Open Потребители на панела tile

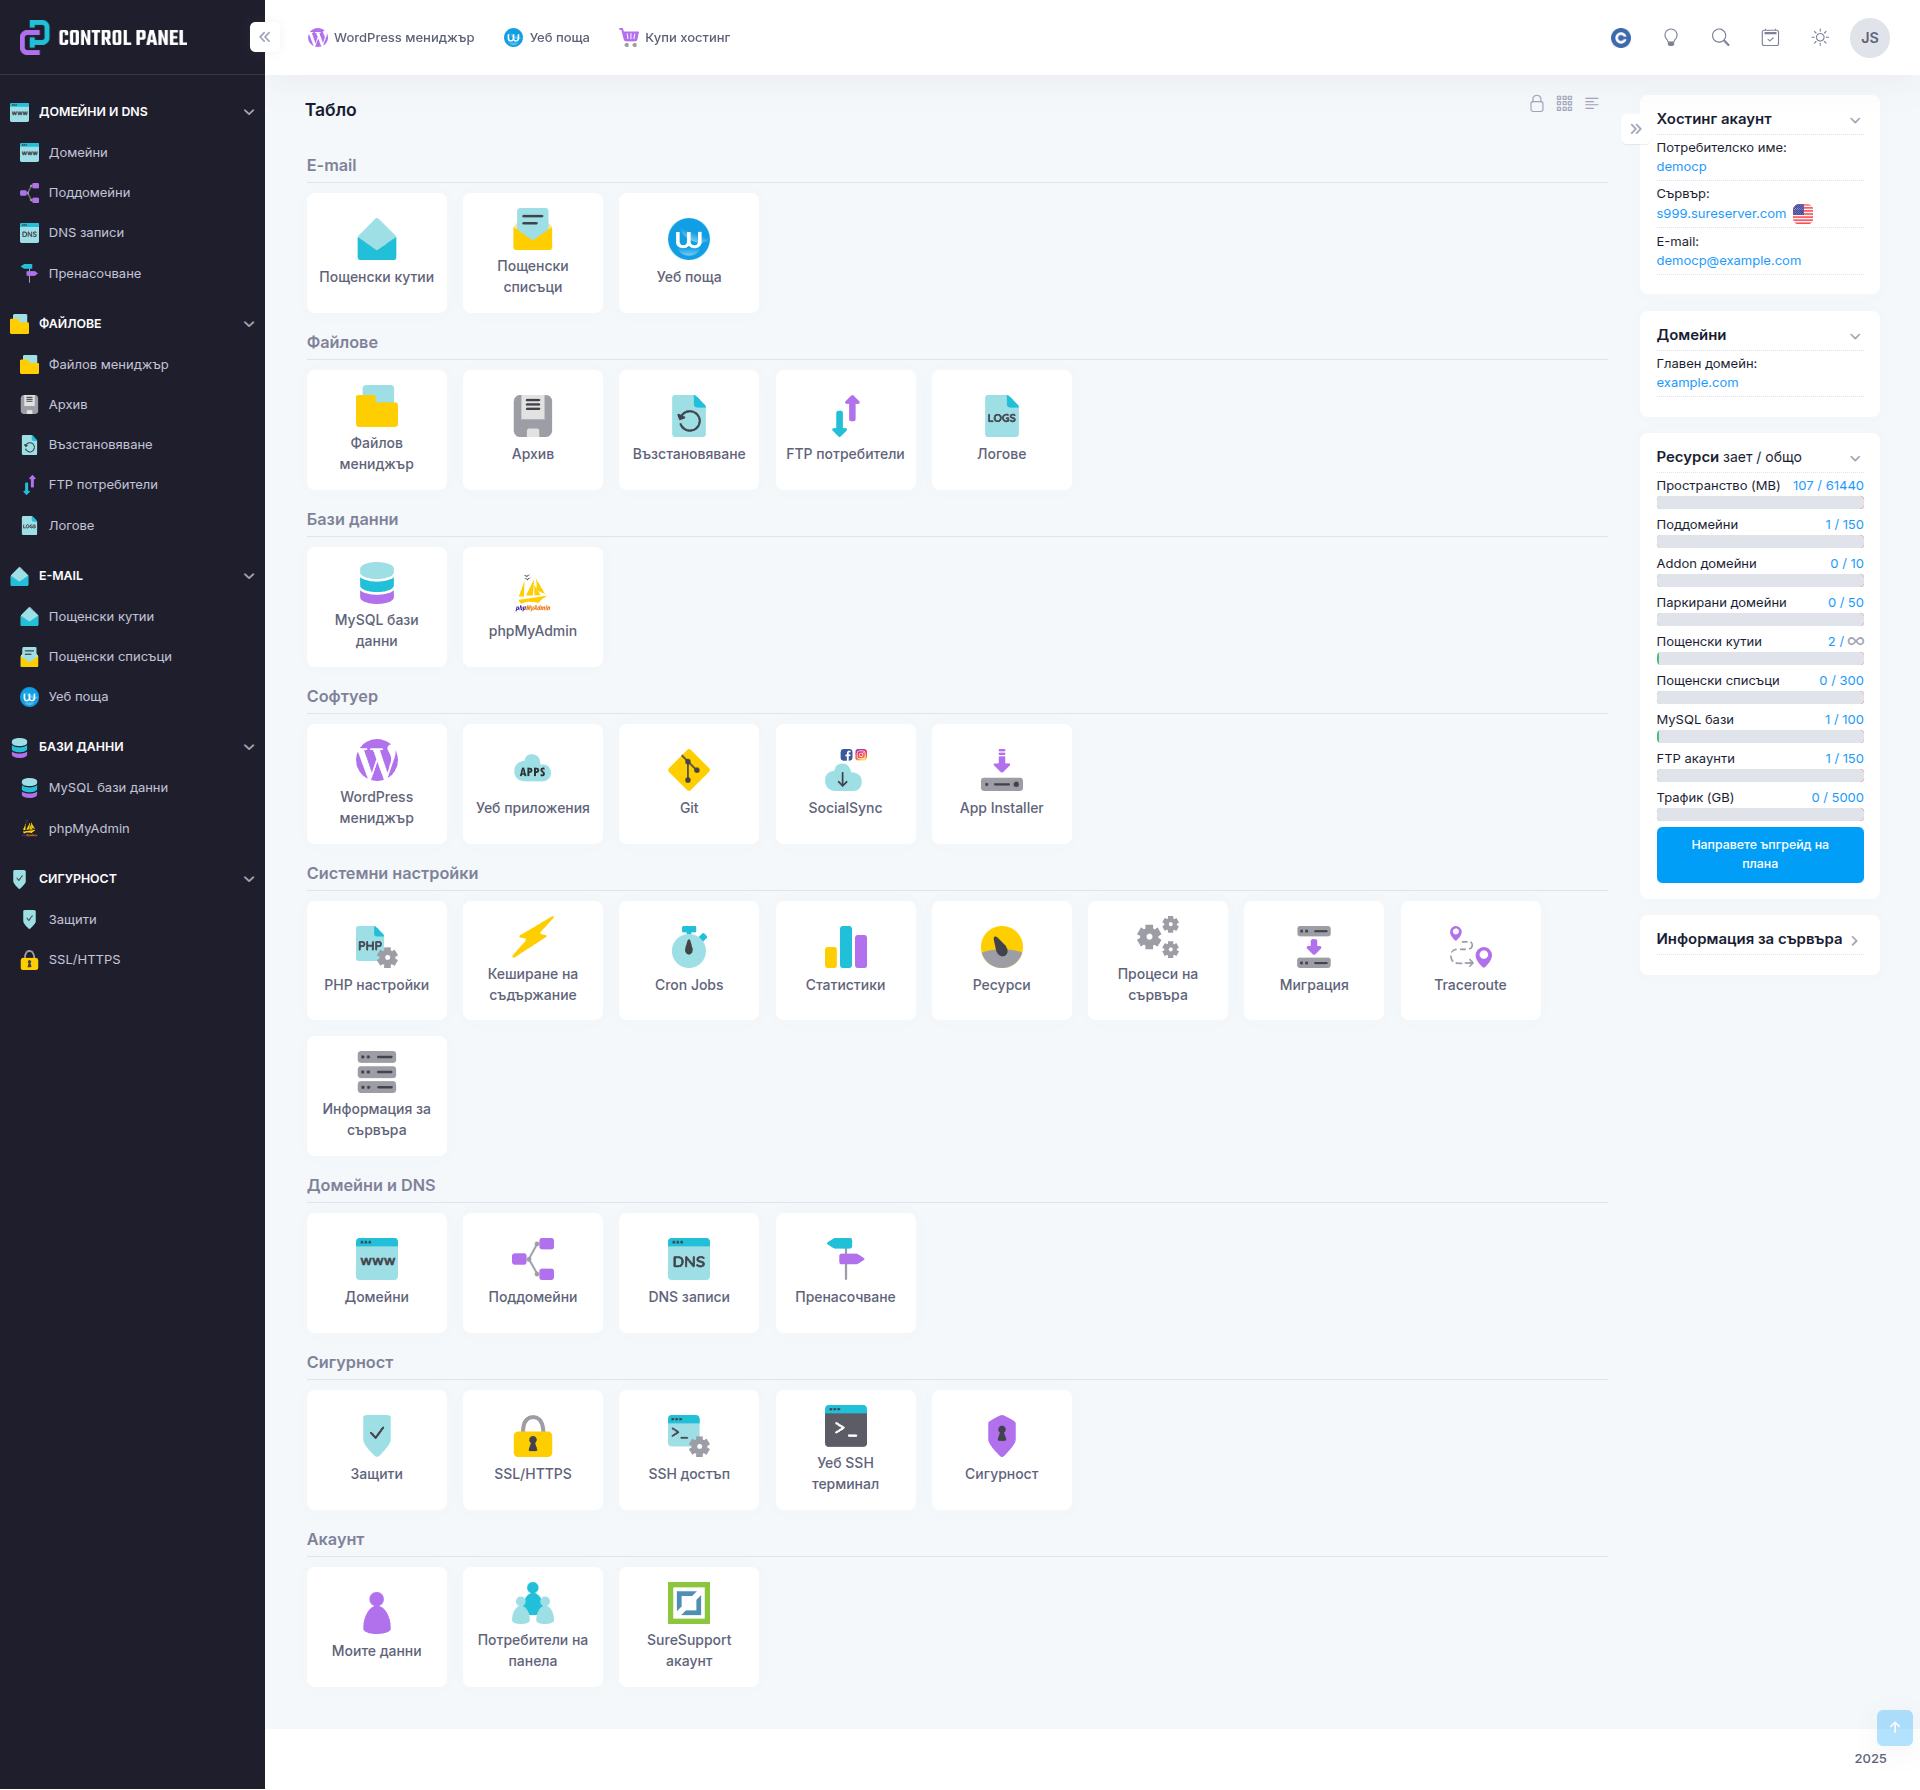point(532,1627)
